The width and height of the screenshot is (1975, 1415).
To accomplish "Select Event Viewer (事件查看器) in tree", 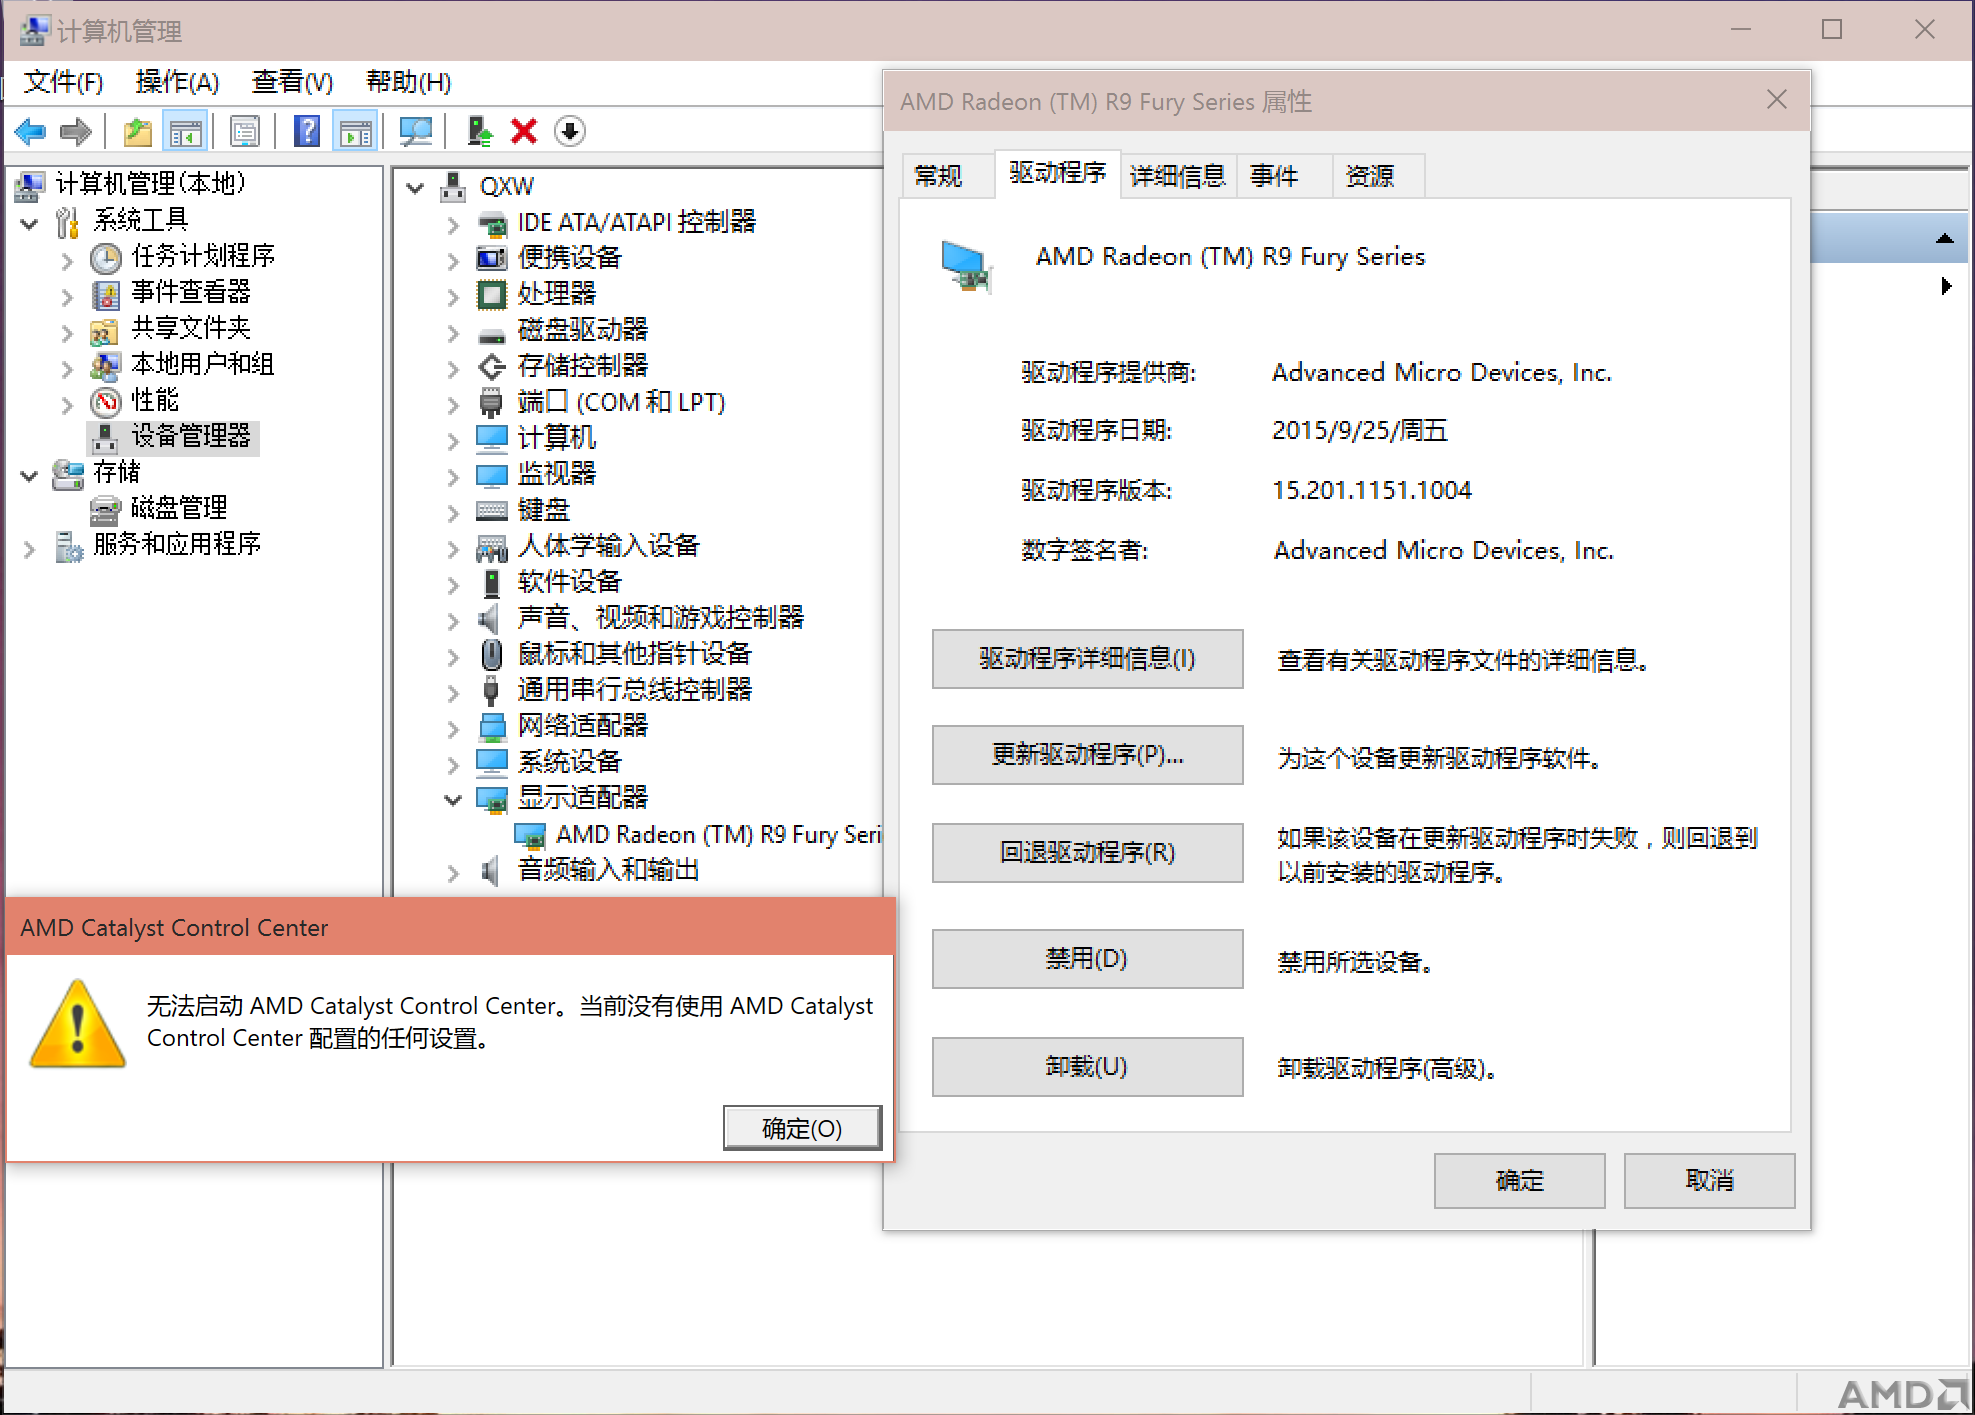I will [x=191, y=292].
